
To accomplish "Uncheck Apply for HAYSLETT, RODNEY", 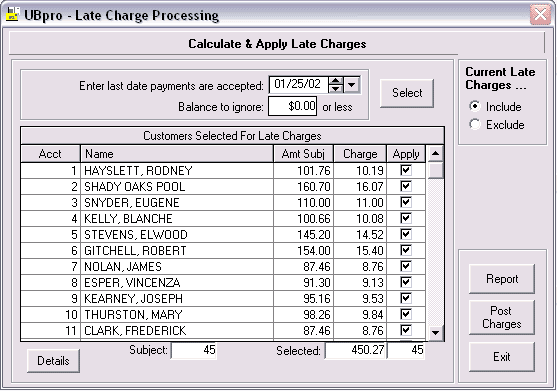I will point(406,170).
